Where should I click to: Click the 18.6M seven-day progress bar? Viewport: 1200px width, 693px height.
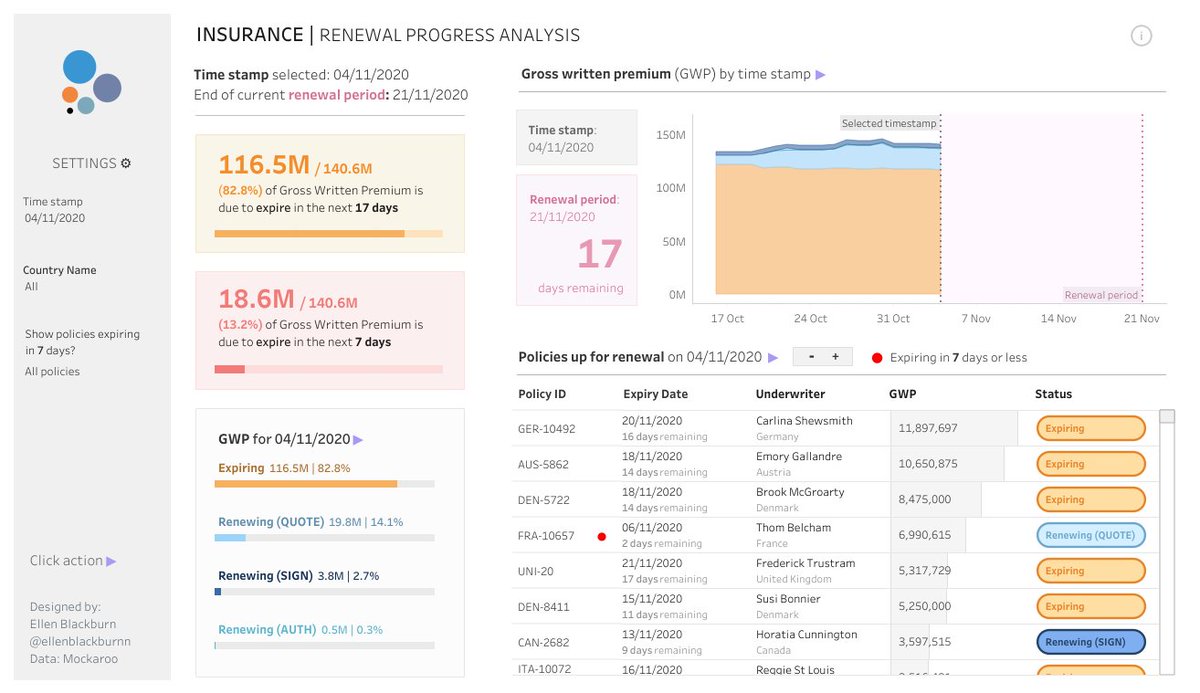tap(329, 369)
